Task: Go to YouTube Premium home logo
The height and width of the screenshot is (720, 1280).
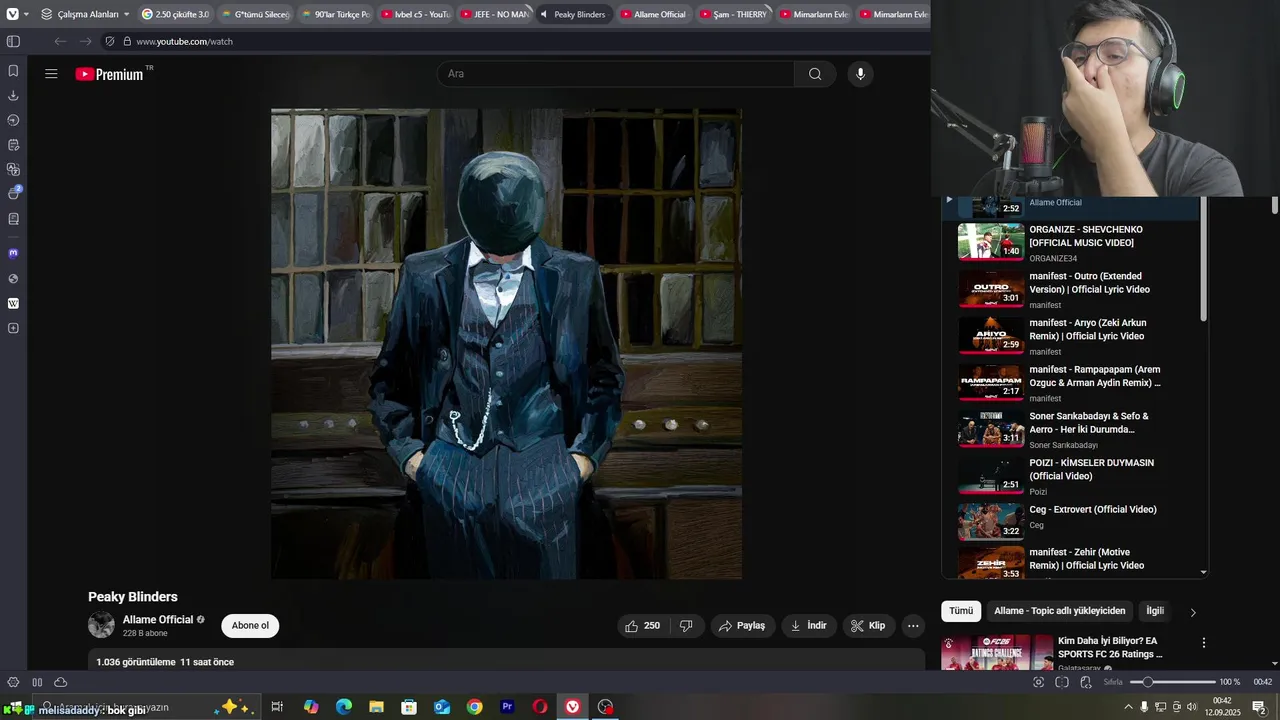Action: point(110,74)
